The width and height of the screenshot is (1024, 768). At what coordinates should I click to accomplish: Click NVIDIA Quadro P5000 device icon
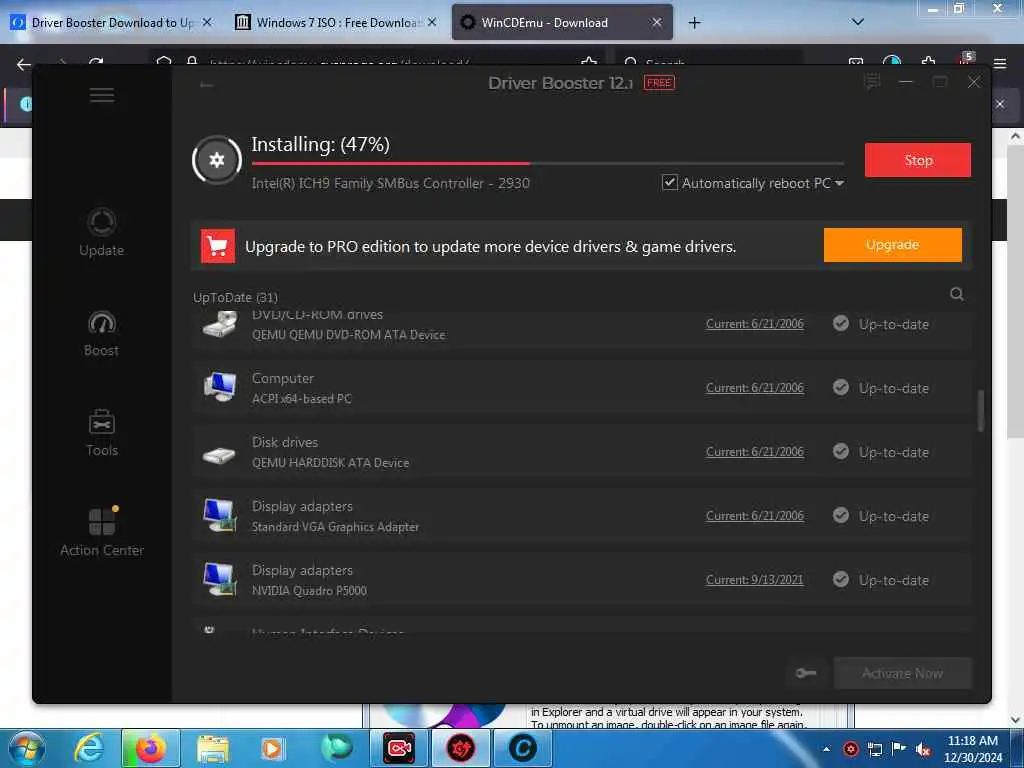click(x=219, y=579)
